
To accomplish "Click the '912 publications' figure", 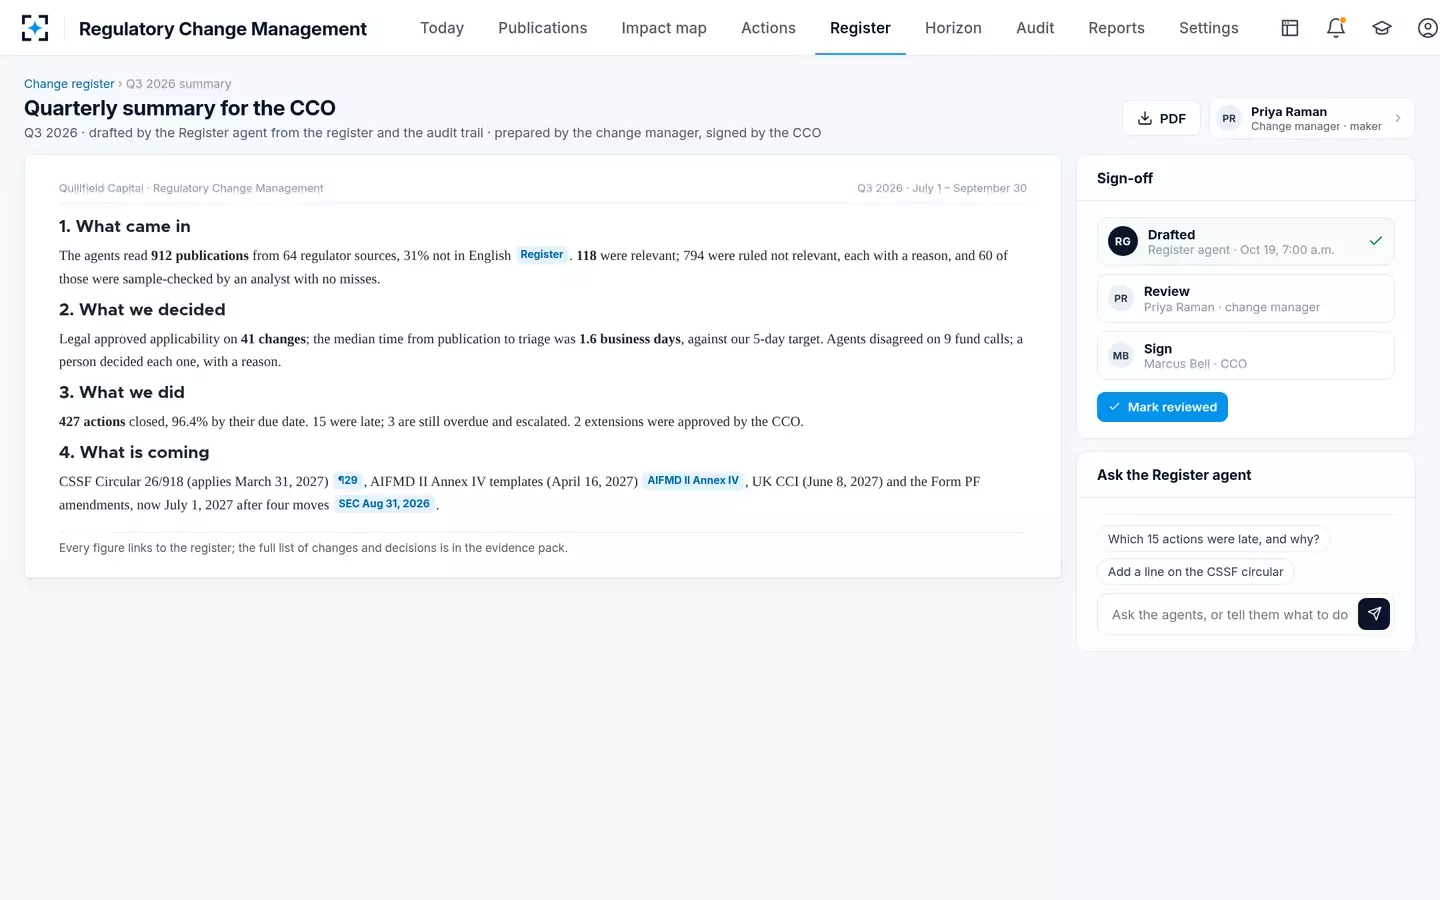I will pos(200,256).
